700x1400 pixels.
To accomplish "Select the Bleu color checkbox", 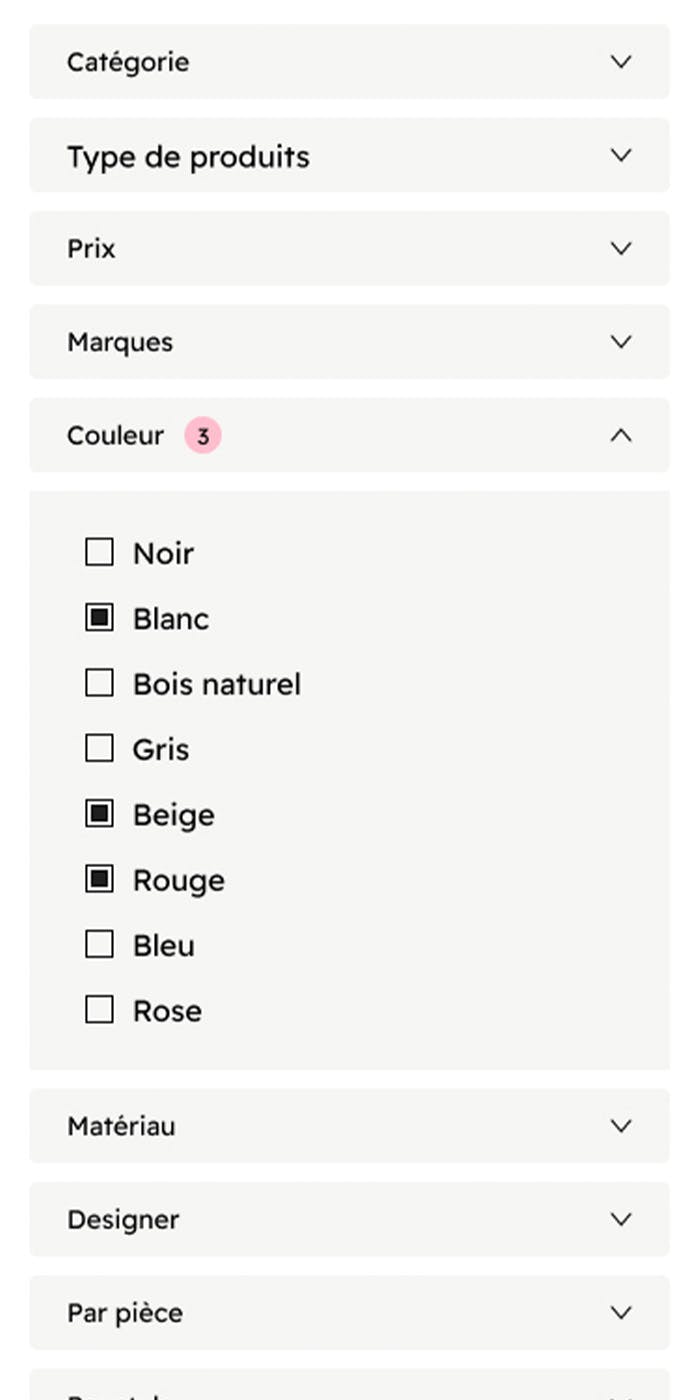I will [99, 945].
